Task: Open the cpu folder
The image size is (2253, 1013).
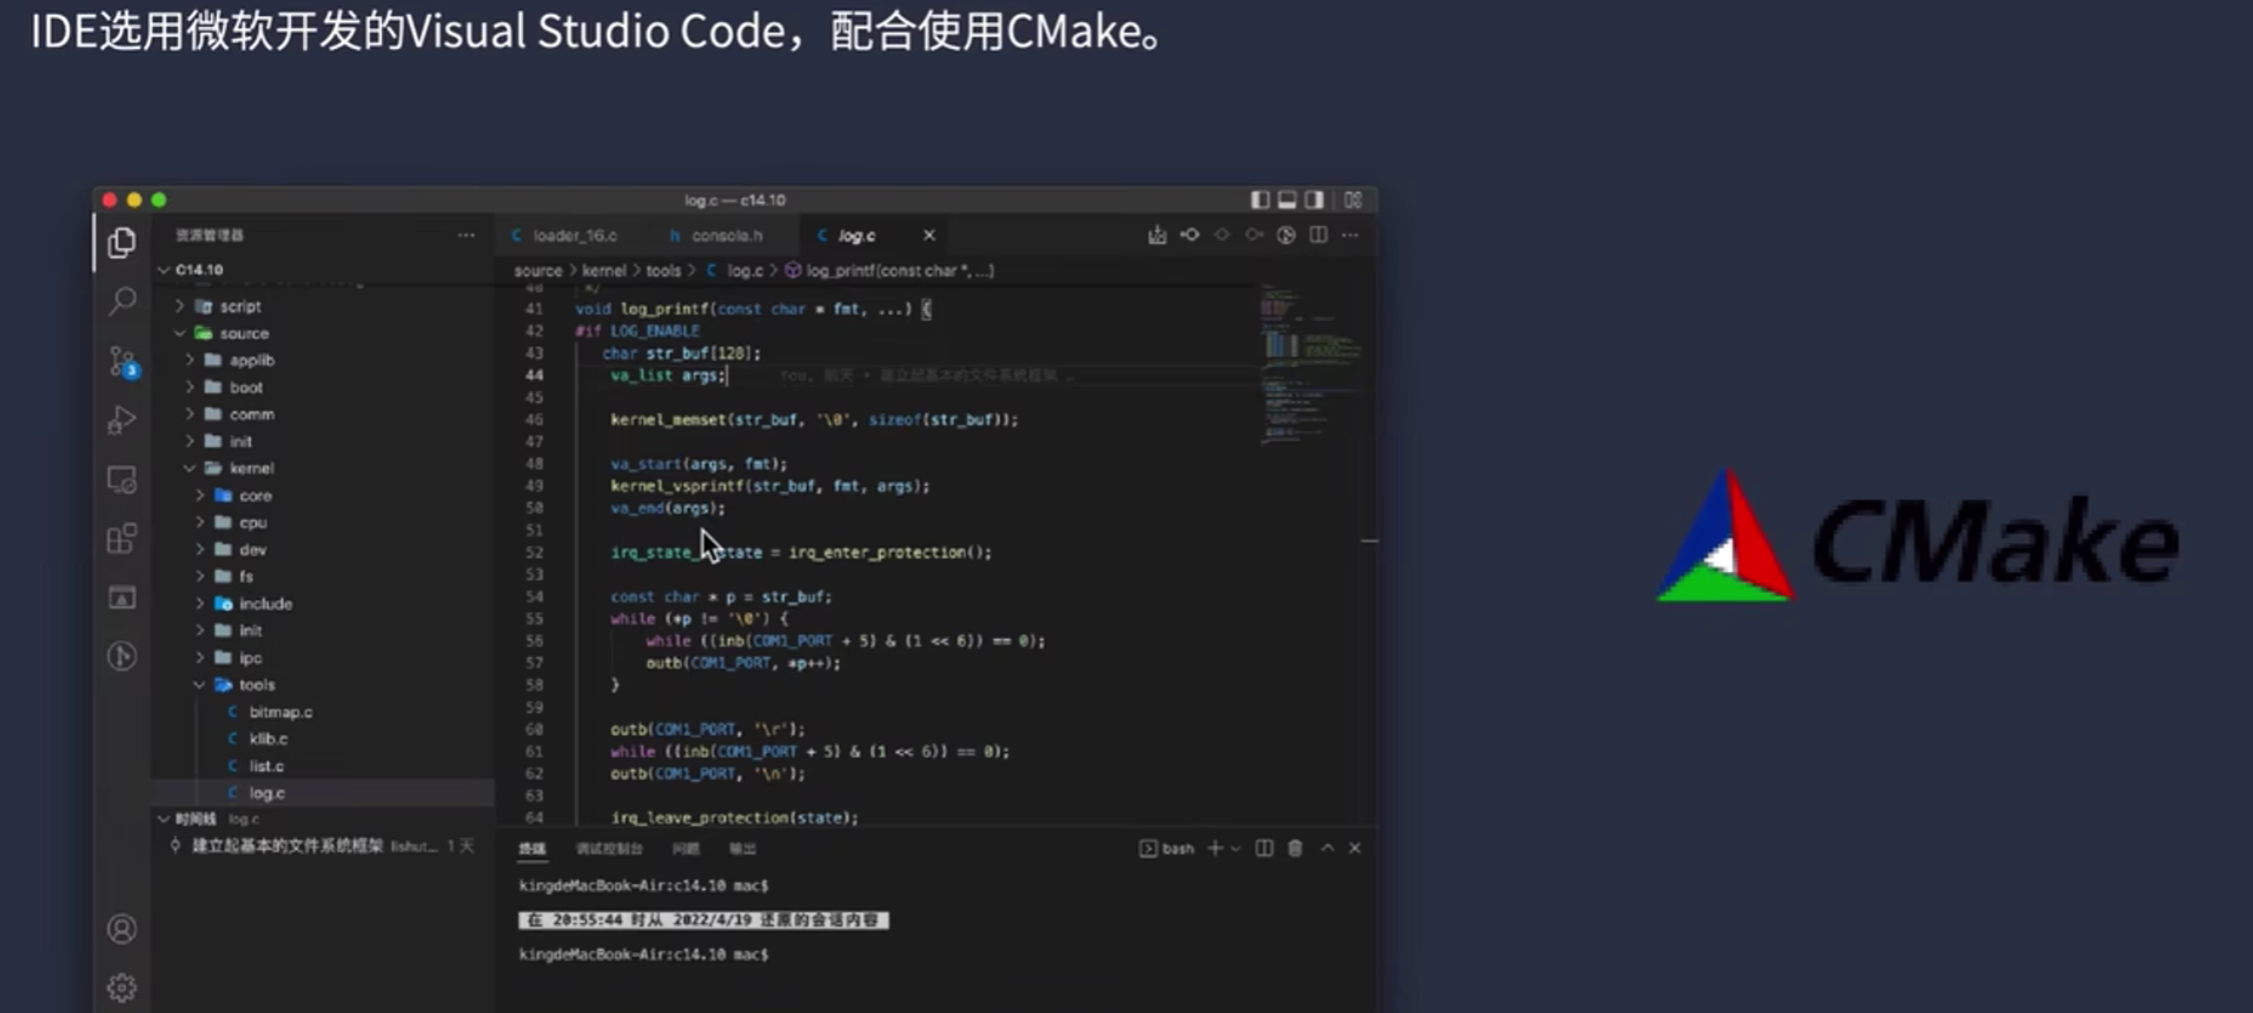Action: [x=253, y=522]
